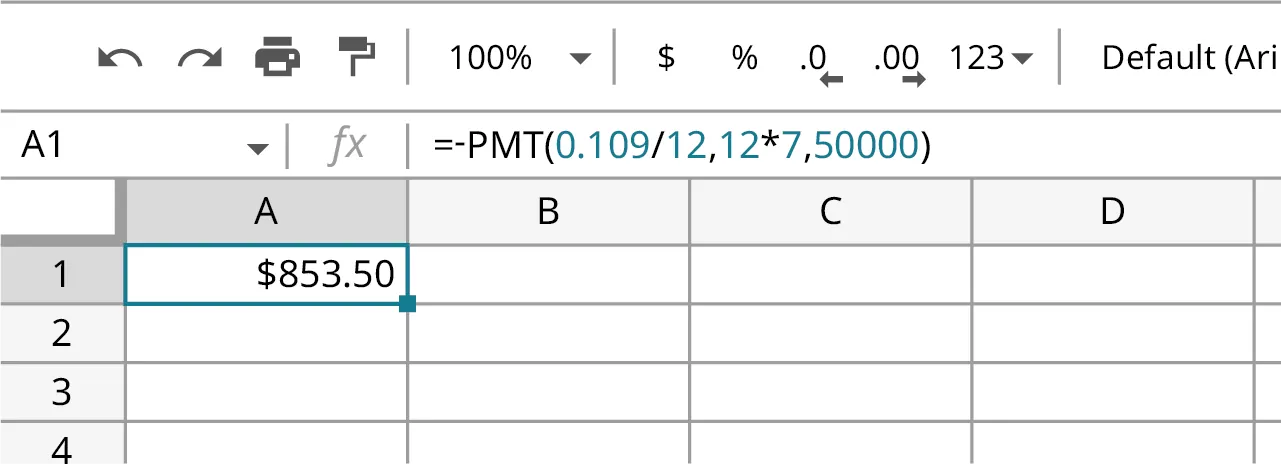Select column C header

830,211
